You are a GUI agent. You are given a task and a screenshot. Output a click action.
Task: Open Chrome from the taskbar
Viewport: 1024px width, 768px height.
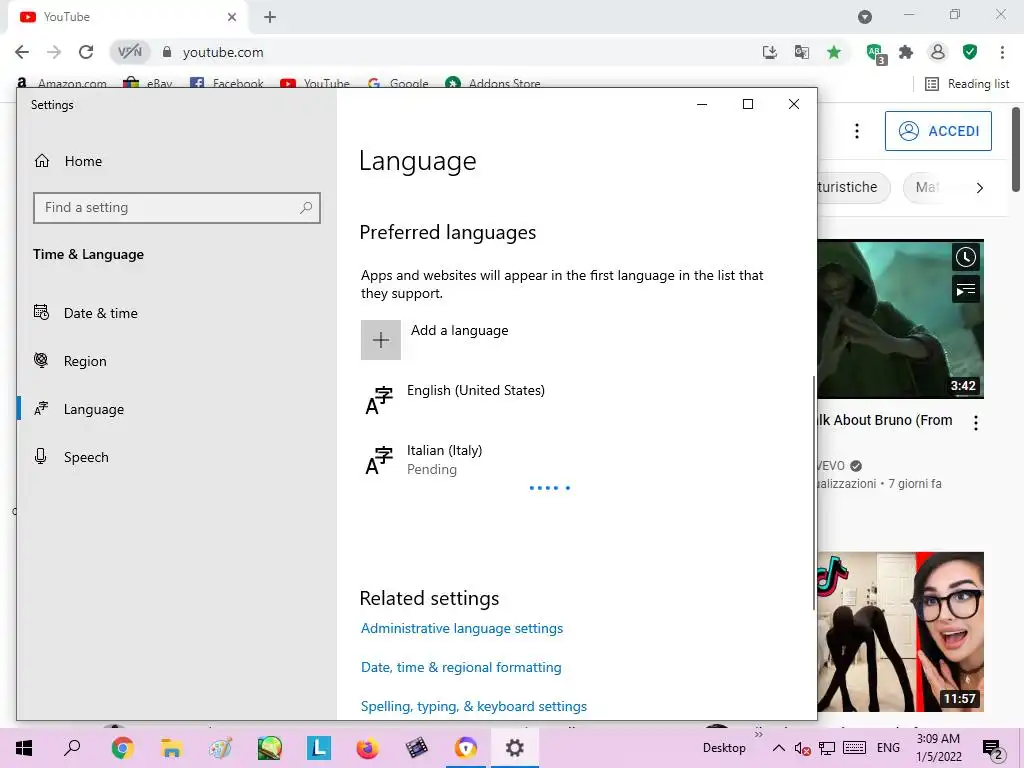122,748
